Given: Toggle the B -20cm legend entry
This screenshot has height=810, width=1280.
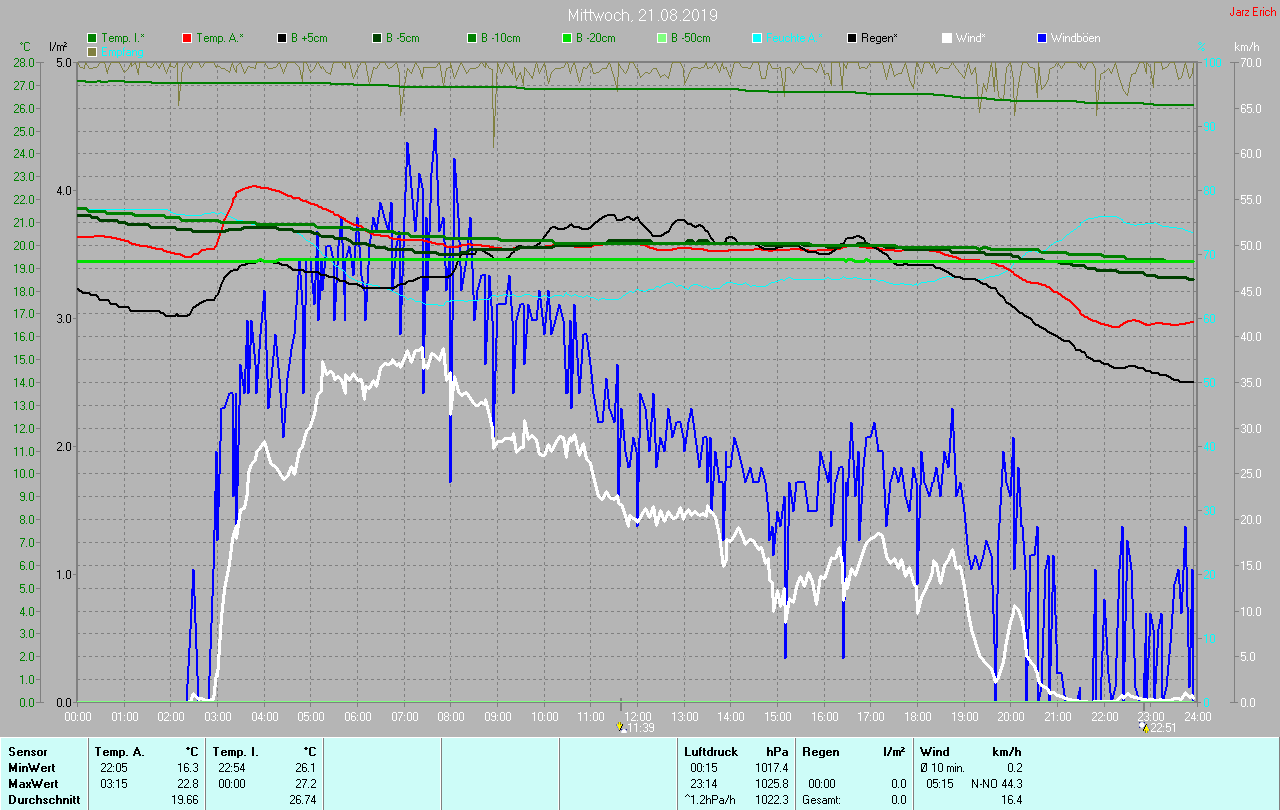Looking at the screenshot, I should [x=567, y=38].
